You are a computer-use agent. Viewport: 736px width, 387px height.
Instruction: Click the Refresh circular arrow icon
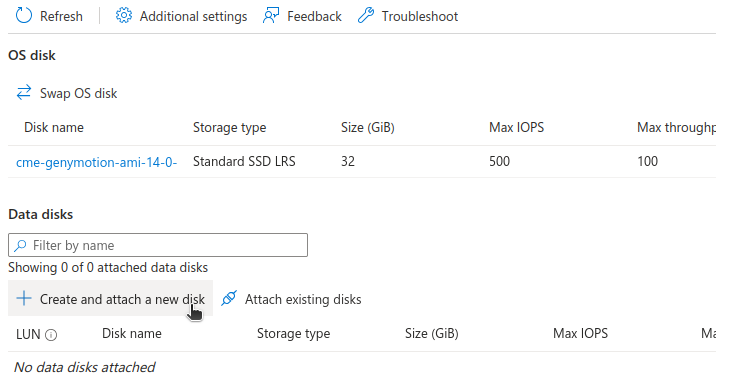point(24,15)
